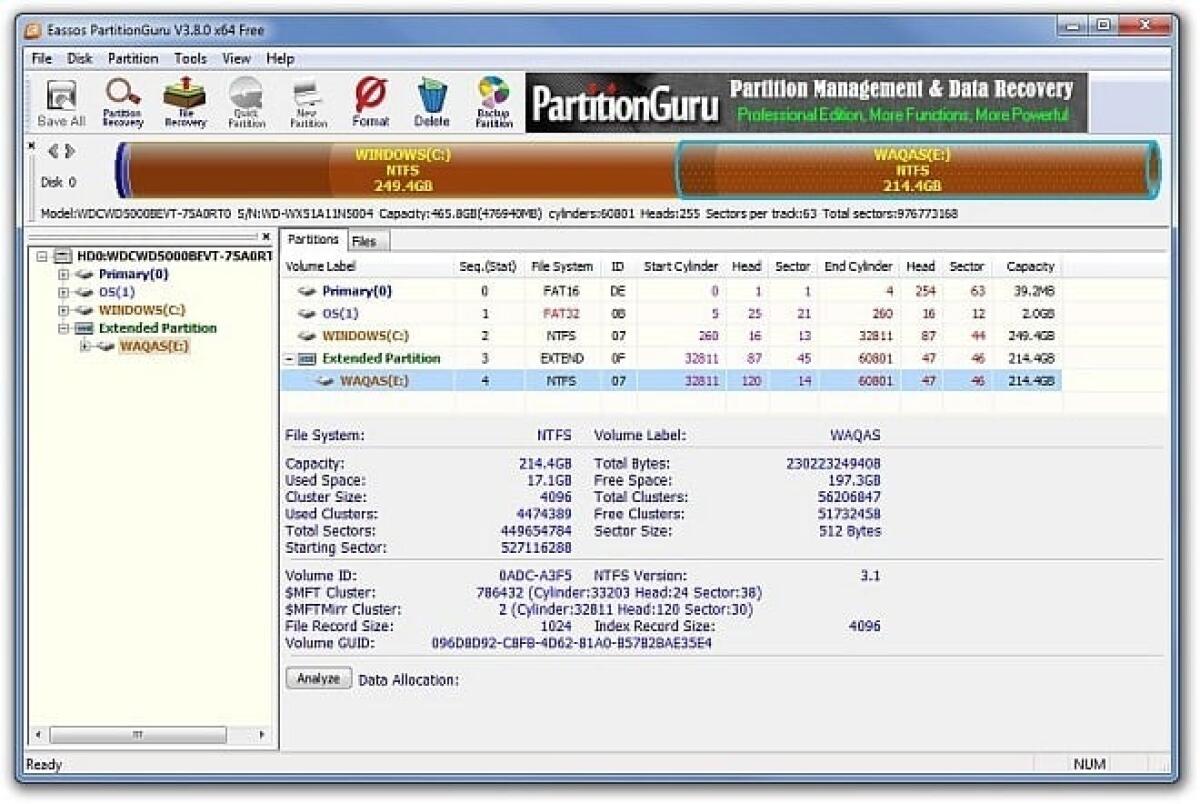The image size is (1200, 804).
Task: Open the Tools menu
Action: (x=189, y=58)
